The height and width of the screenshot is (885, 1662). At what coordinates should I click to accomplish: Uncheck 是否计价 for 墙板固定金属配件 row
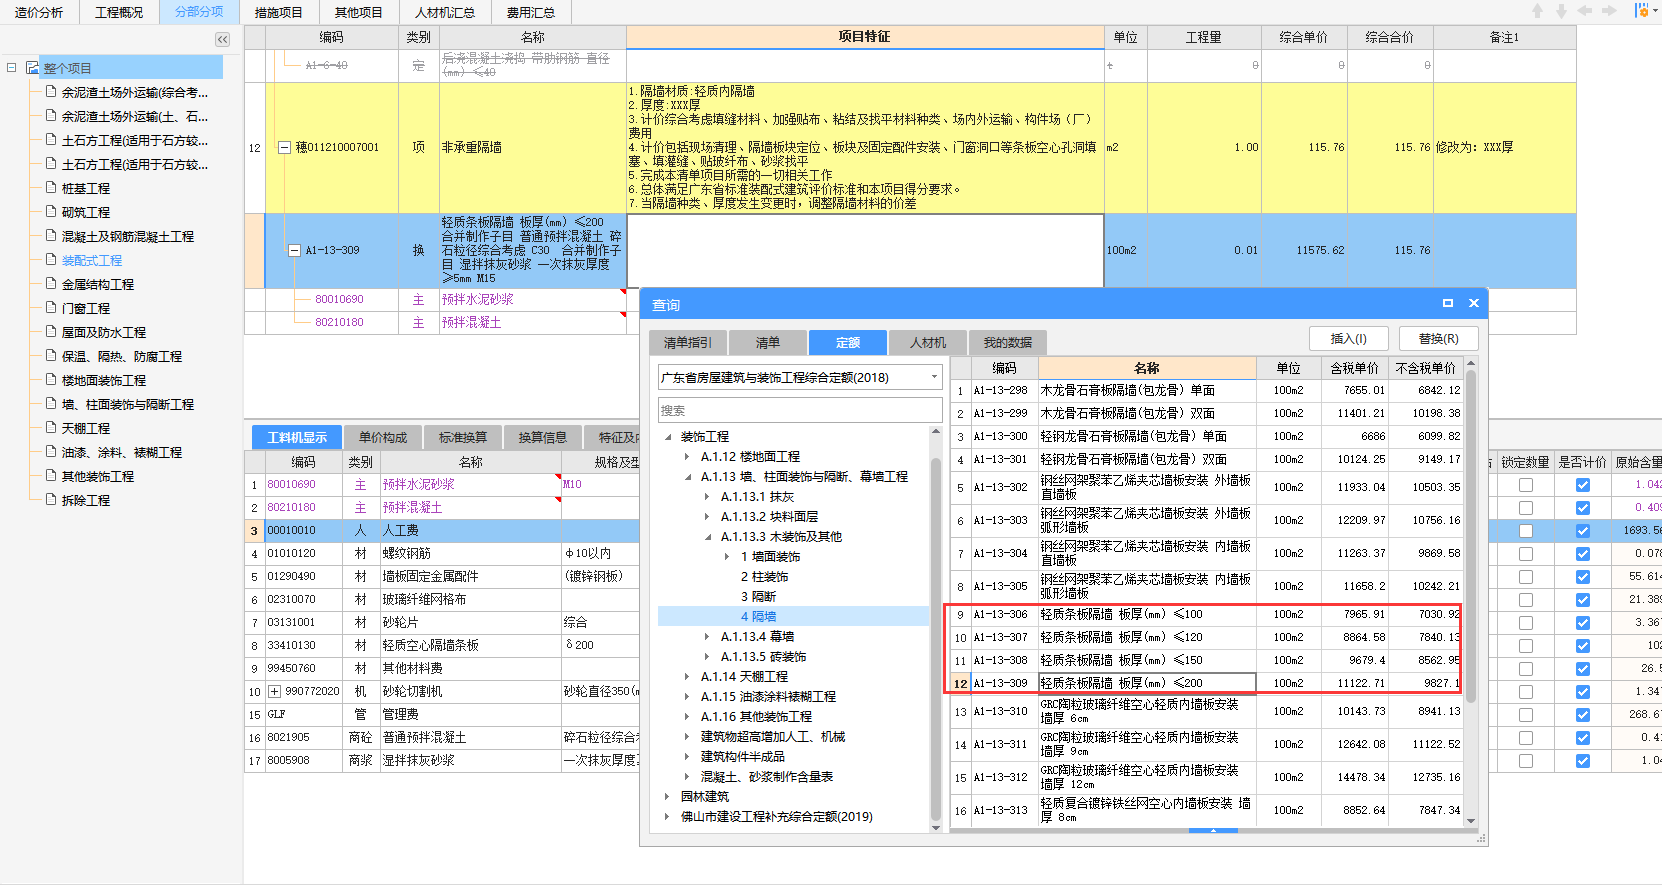pyautogui.click(x=1582, y=576)
